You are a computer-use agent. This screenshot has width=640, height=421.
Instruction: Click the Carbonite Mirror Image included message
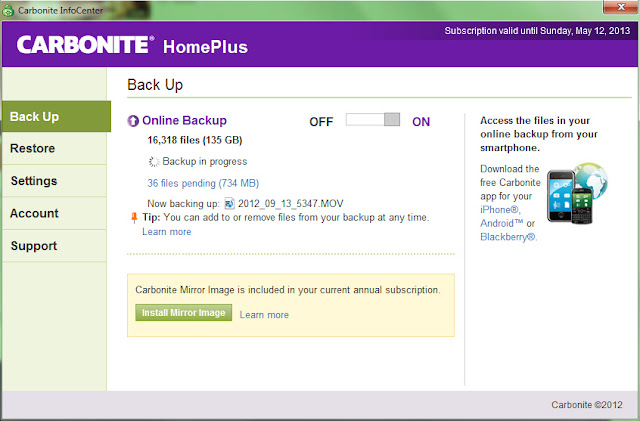[288, 290]
